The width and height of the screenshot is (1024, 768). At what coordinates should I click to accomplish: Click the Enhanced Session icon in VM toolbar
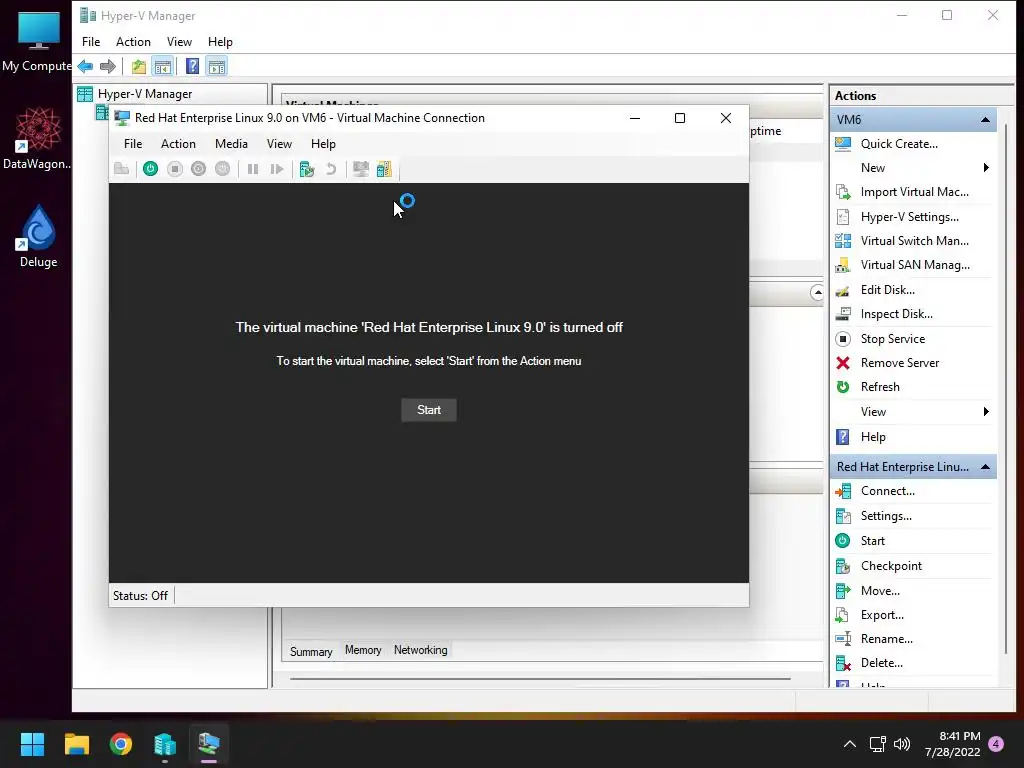tap(360, 169)
